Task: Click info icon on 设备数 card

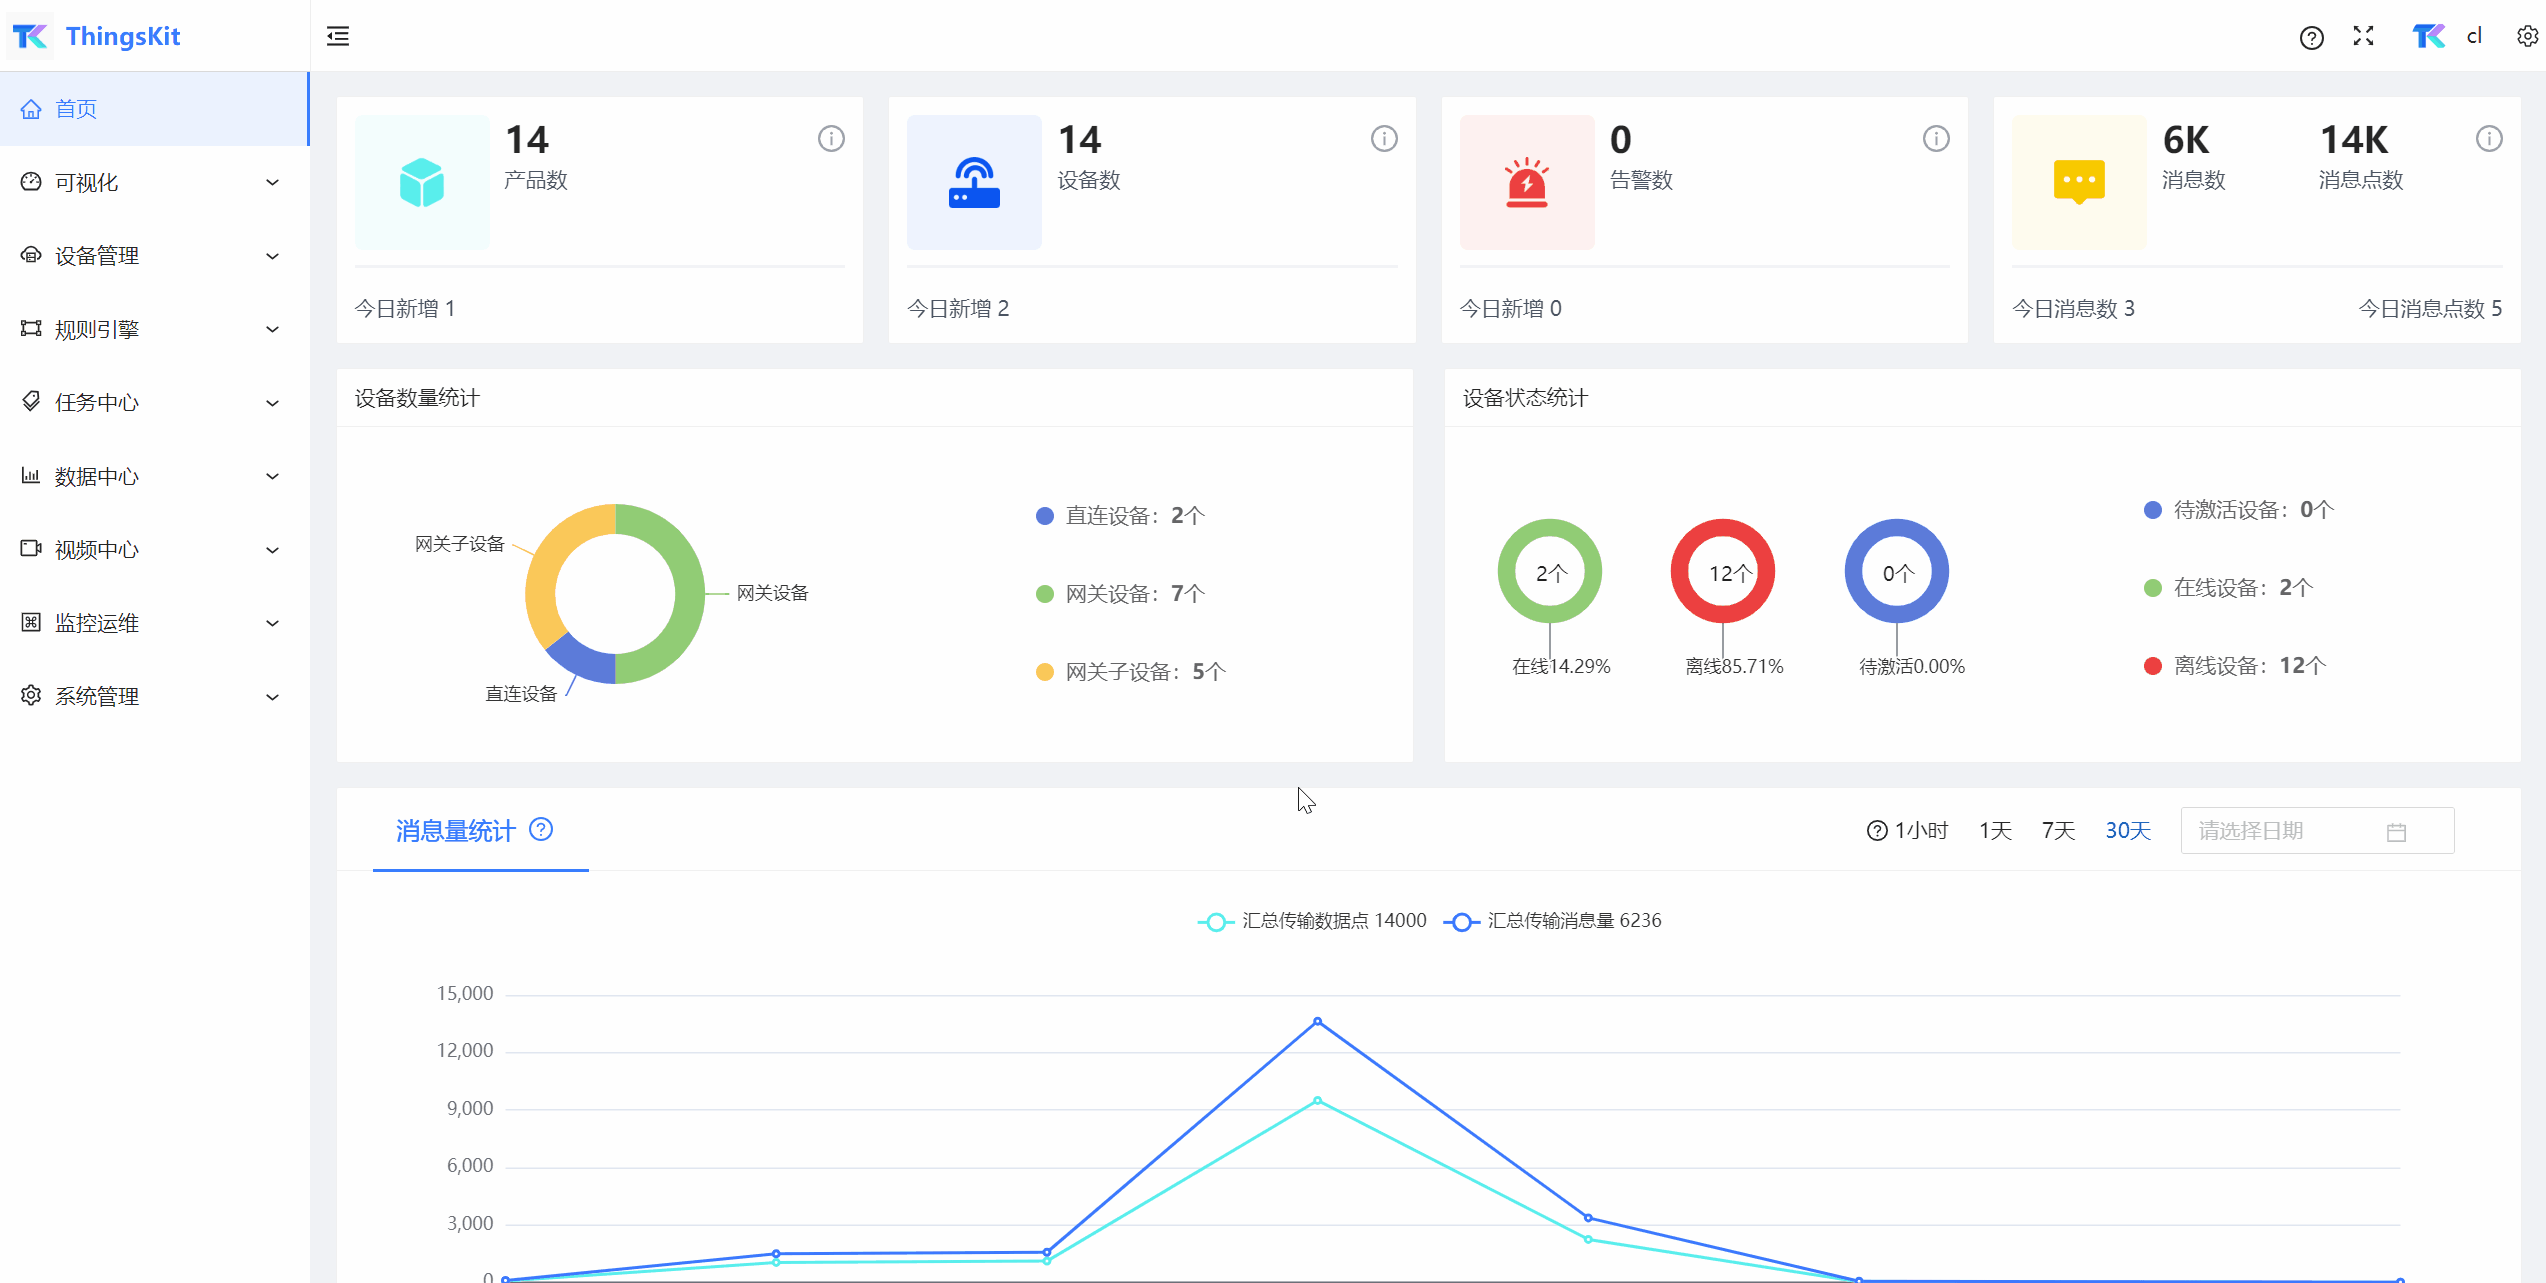Action: pyautogui.click(x=1384, y=138)
